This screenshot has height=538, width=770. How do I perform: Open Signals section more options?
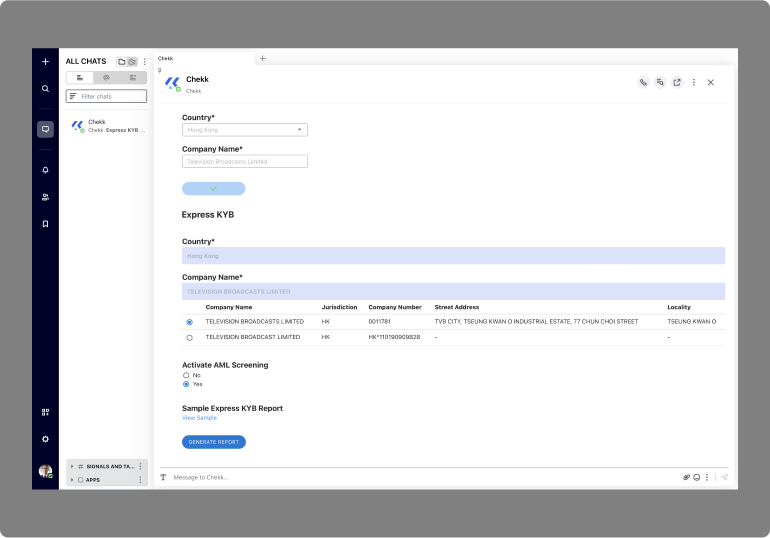pyautogui.click(x=140, y=466)
